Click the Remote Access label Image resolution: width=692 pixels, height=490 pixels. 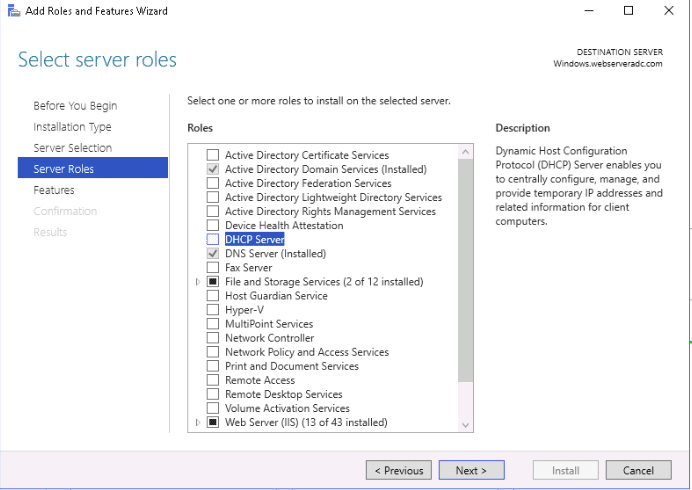pyautogui.click(x=260, y=380)
